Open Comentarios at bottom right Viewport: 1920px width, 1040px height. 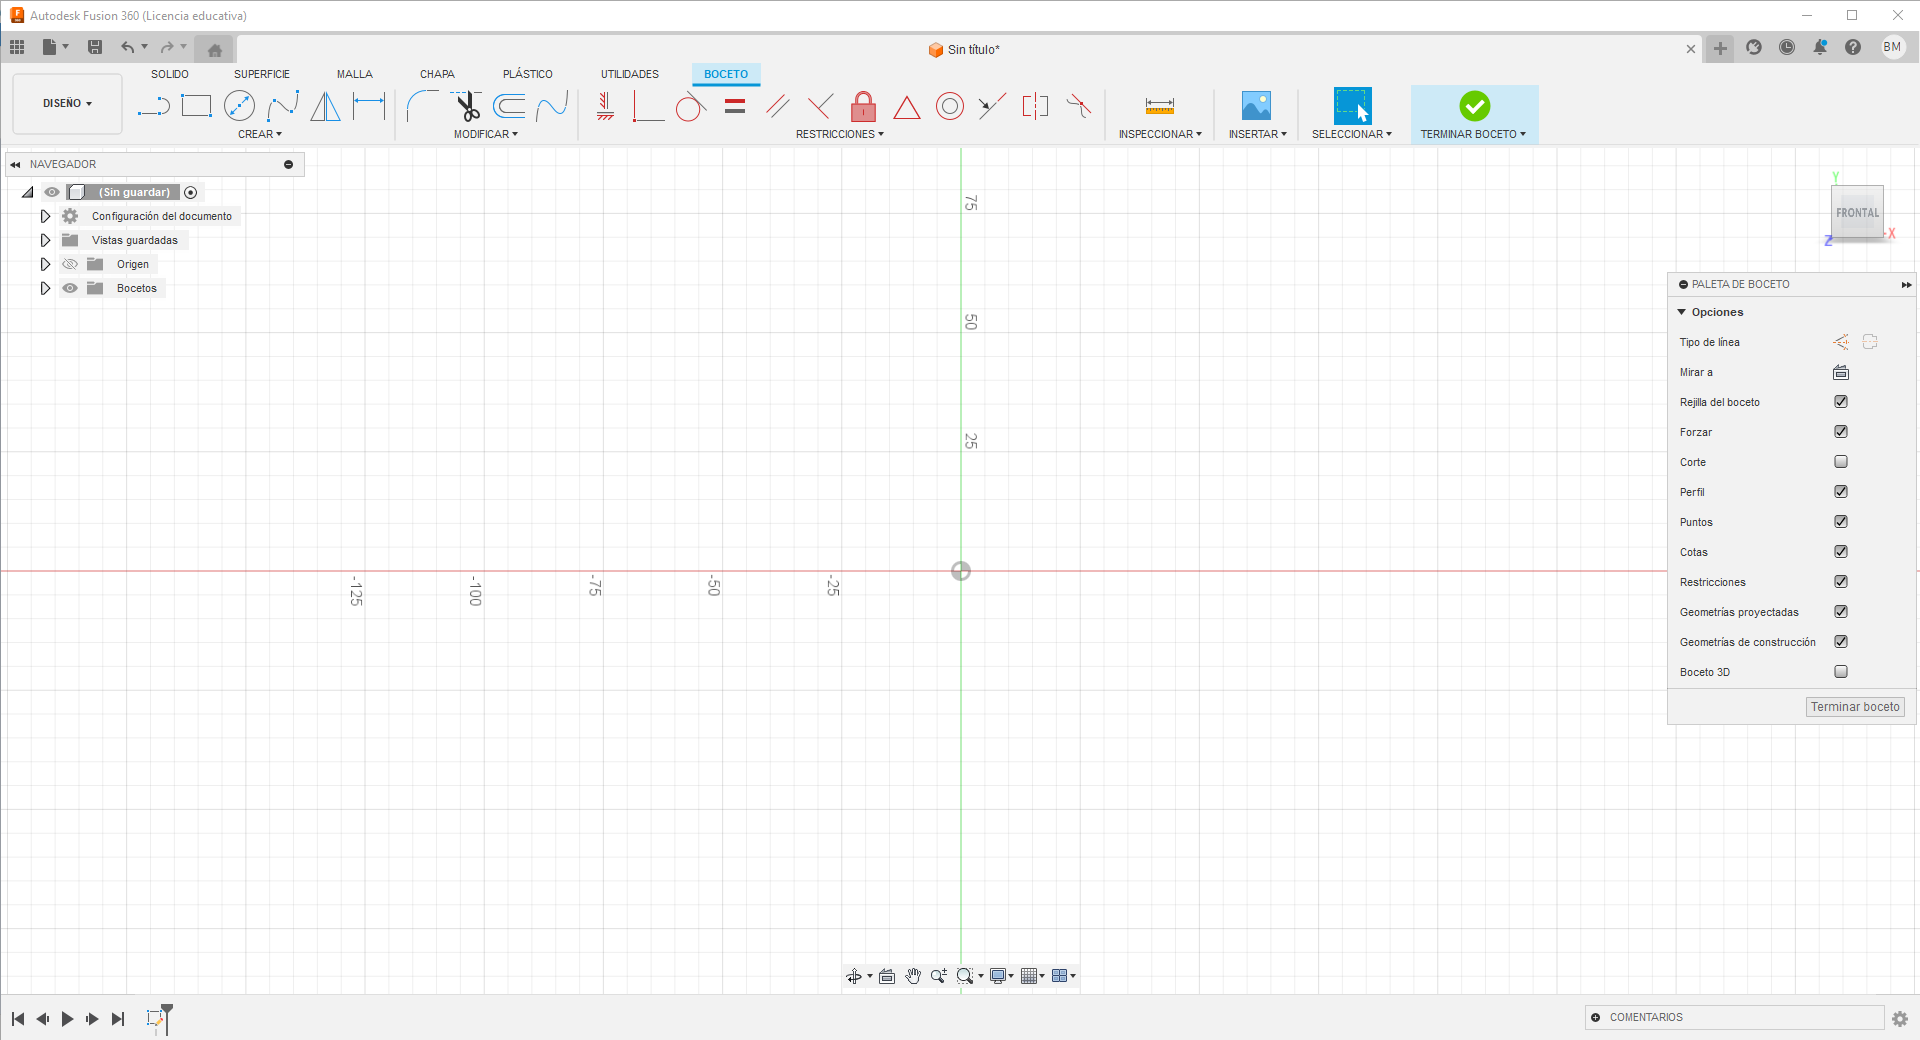(x=1645, y=1017)
